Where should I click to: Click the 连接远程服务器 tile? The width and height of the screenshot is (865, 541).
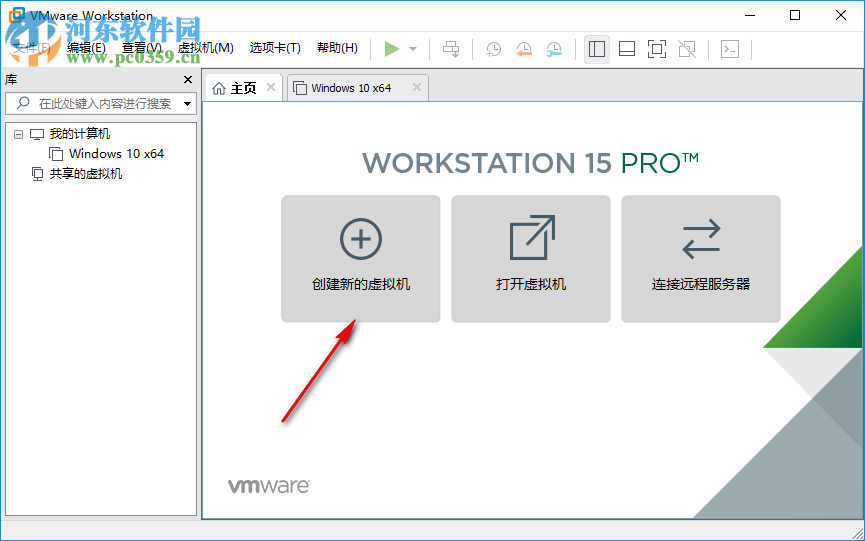coord(701,259)
